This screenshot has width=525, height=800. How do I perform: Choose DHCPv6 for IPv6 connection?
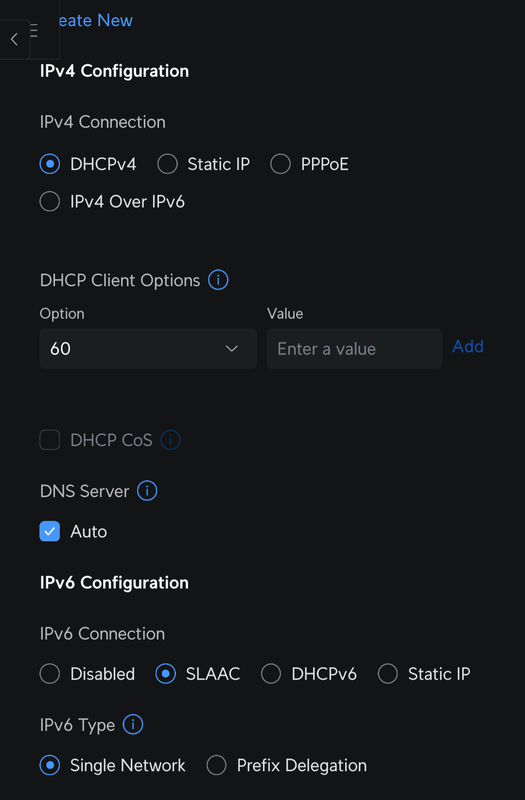click(x=271, y=673)
